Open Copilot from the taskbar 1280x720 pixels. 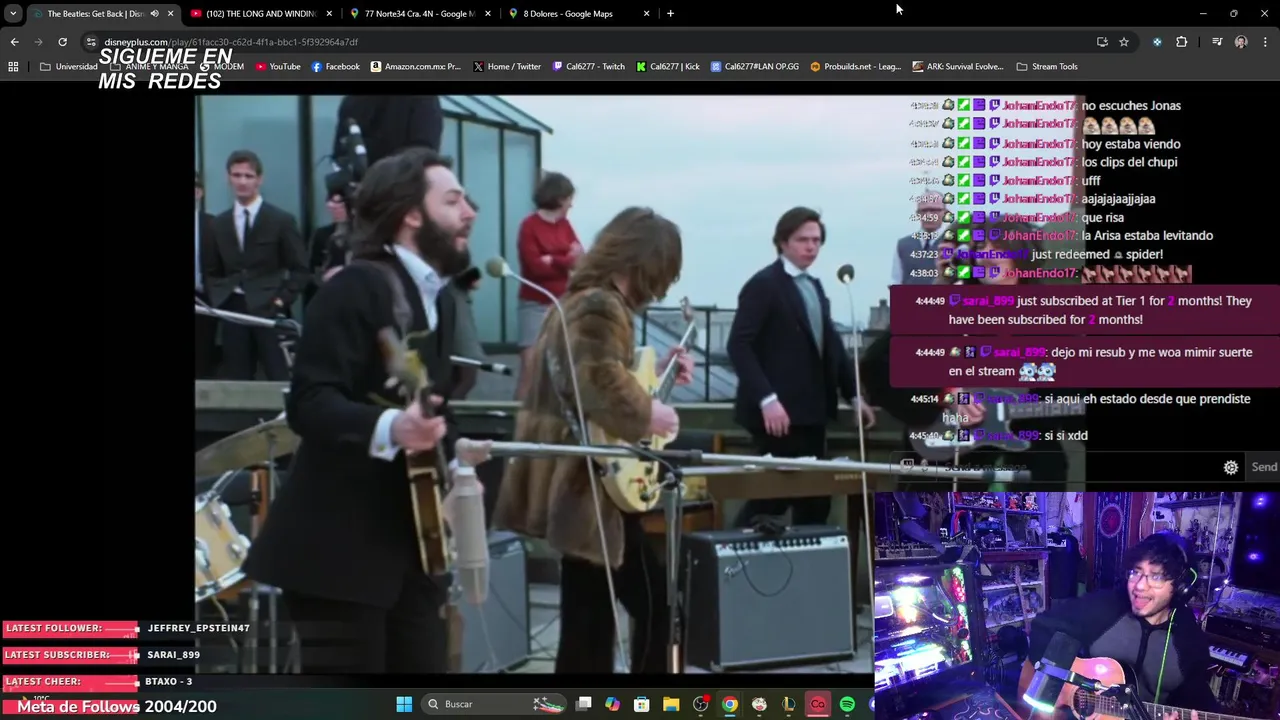click(x=612, y=704)
